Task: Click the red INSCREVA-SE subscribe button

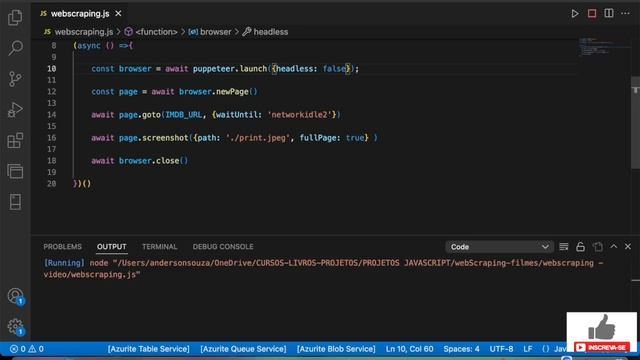Action: point(602,347)
